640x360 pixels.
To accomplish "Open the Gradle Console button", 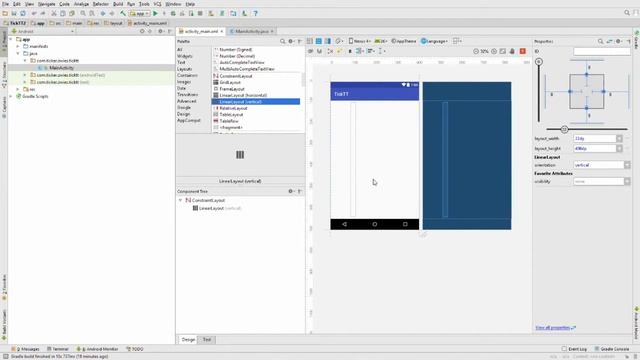I will pos(611,349).
